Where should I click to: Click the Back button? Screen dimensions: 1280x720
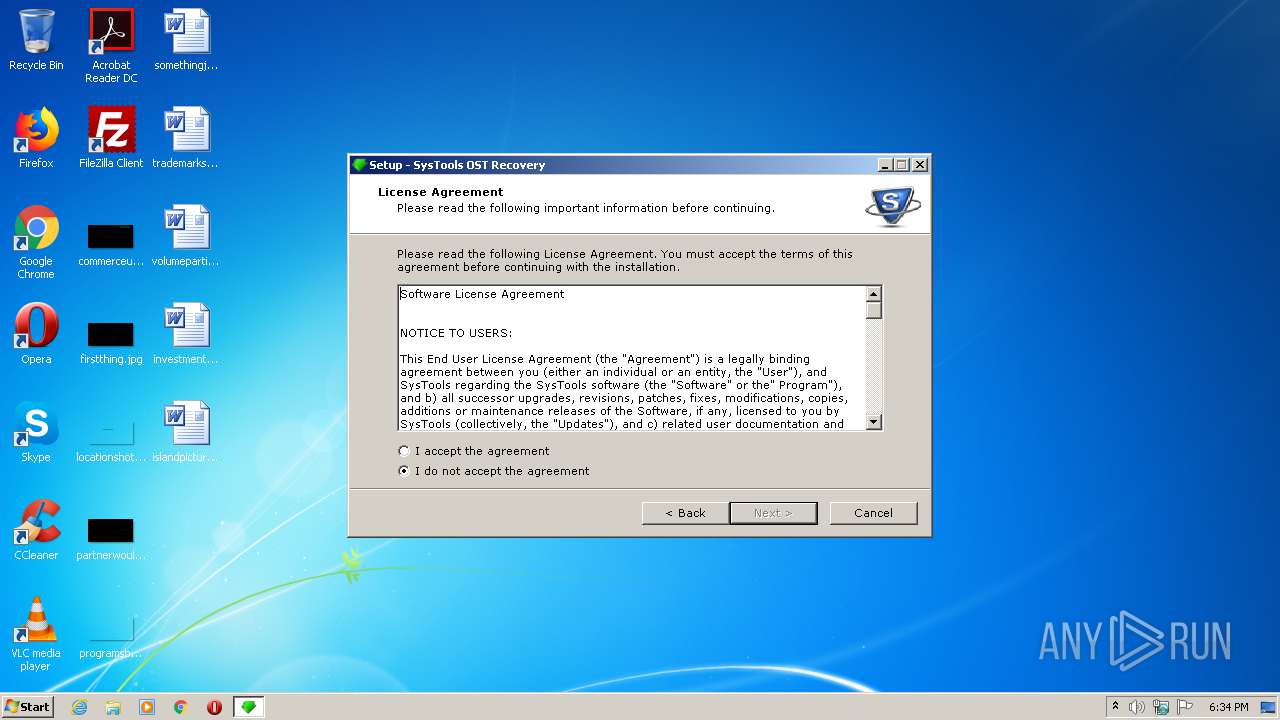click(x=686, y=513)
